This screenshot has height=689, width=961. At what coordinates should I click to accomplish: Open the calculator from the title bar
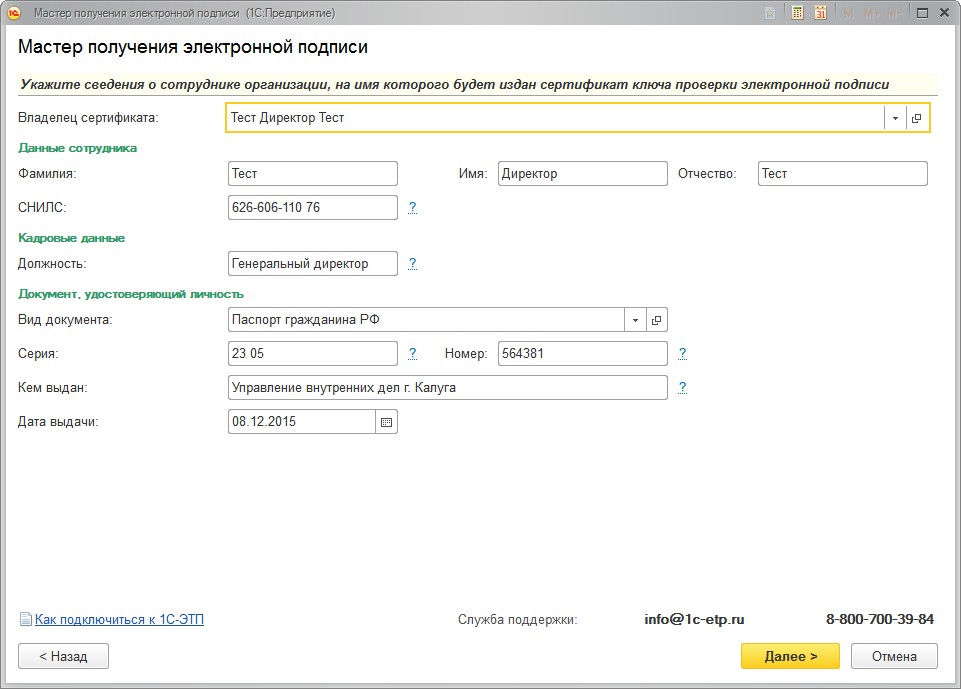pos(798,13)
